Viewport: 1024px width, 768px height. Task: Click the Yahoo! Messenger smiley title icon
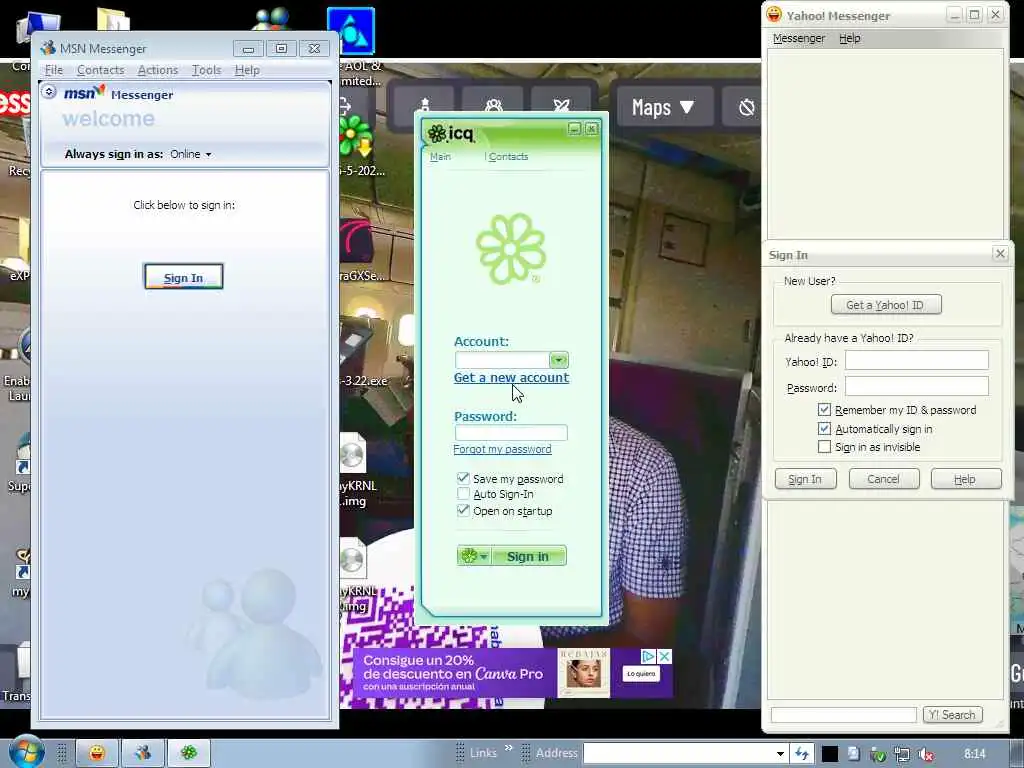click(x=774, y=14)
